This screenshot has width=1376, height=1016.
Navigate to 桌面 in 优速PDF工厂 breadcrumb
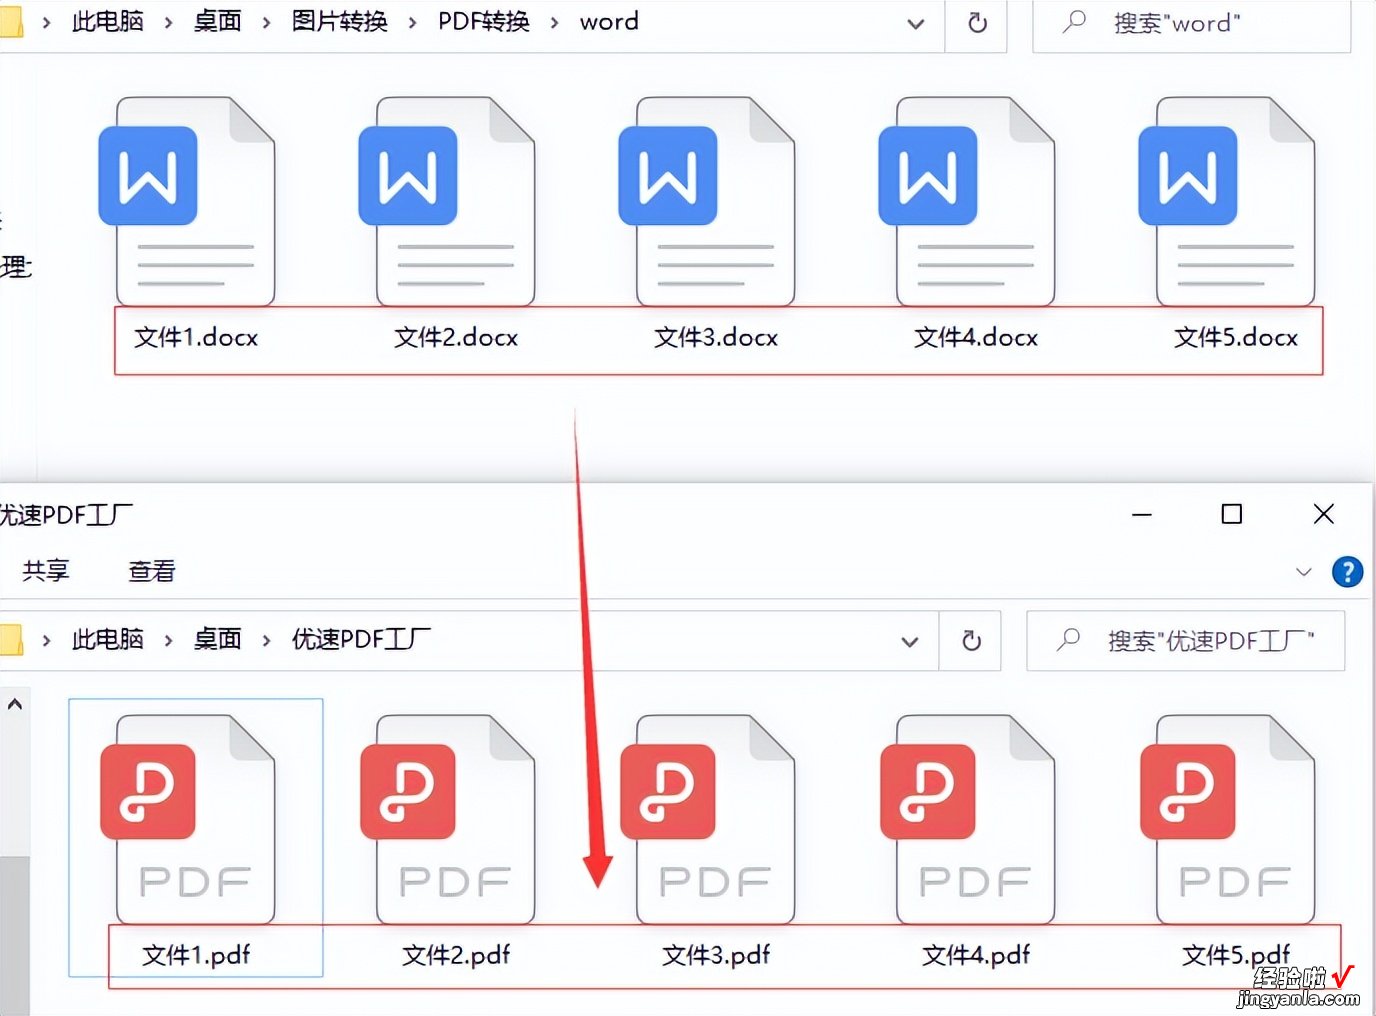(x=217, y=639)
